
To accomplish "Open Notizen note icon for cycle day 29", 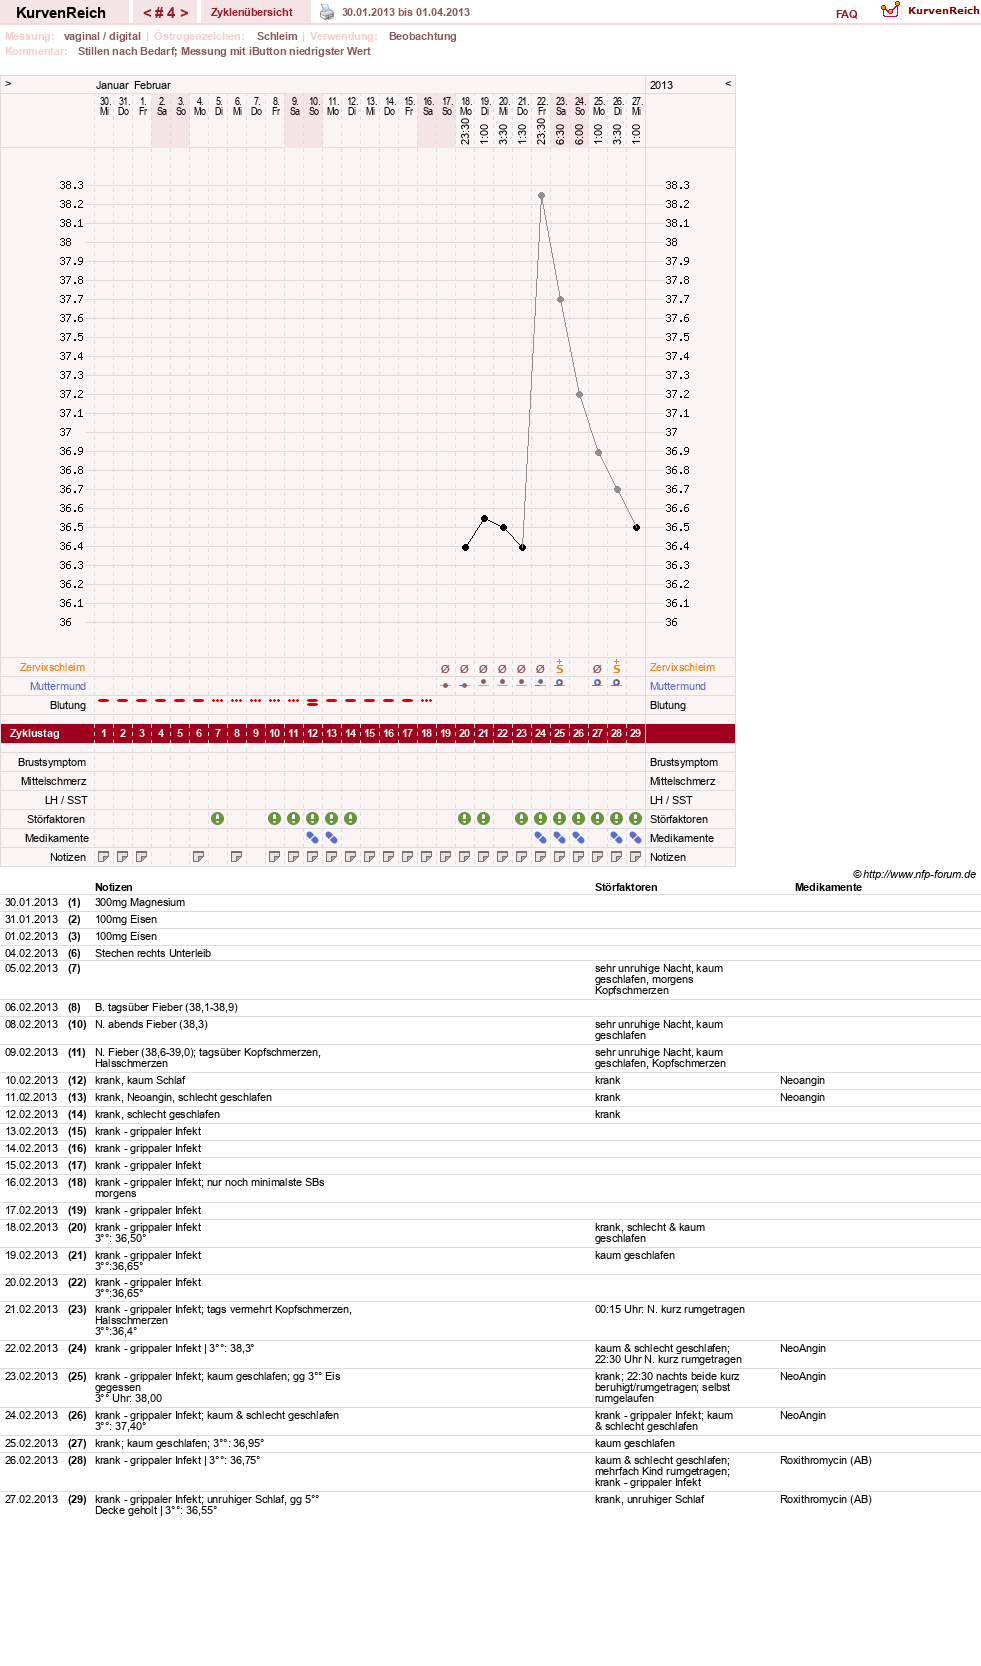I will pyautogui.click(x=636, y=857).
